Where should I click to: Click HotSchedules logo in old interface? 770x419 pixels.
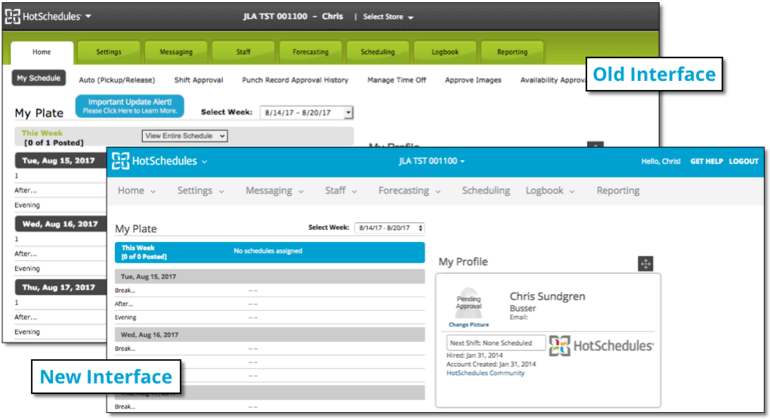pyautogui.click(x=43, y=16)
